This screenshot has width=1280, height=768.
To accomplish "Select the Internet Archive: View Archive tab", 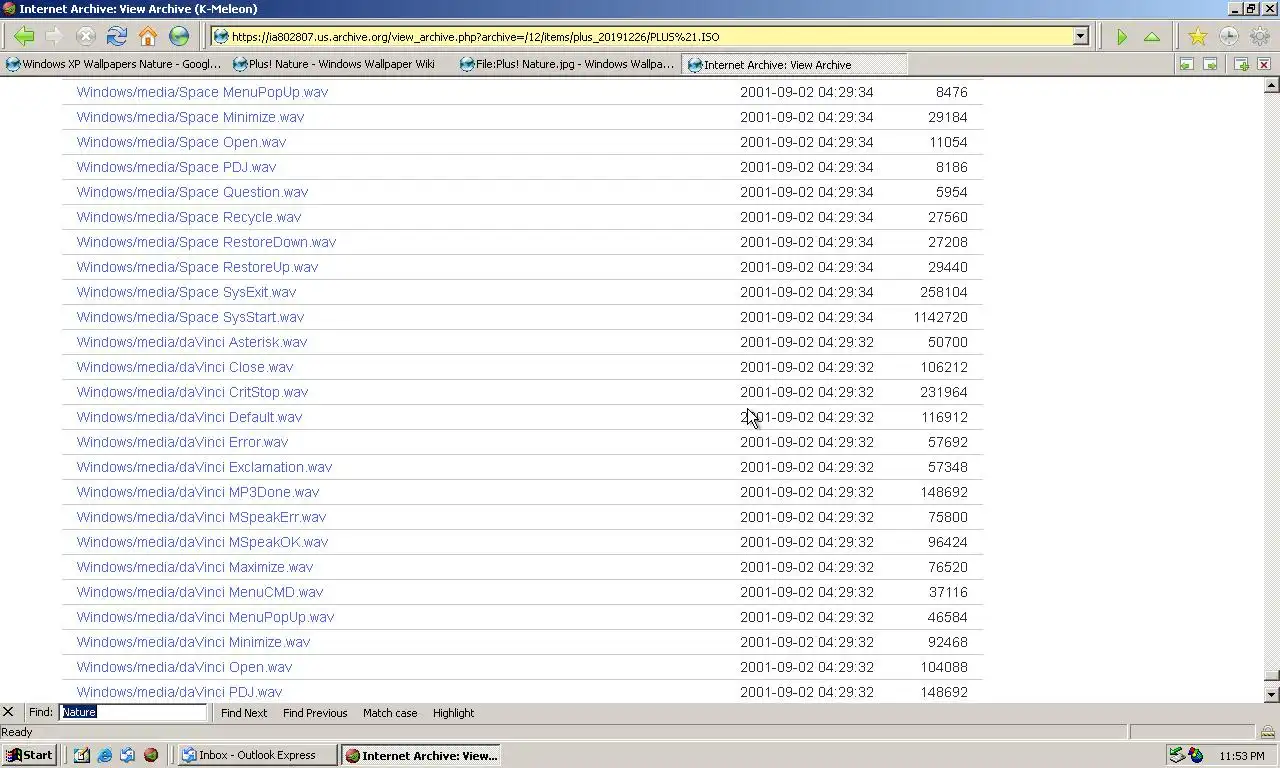I will tap(795, 64).
